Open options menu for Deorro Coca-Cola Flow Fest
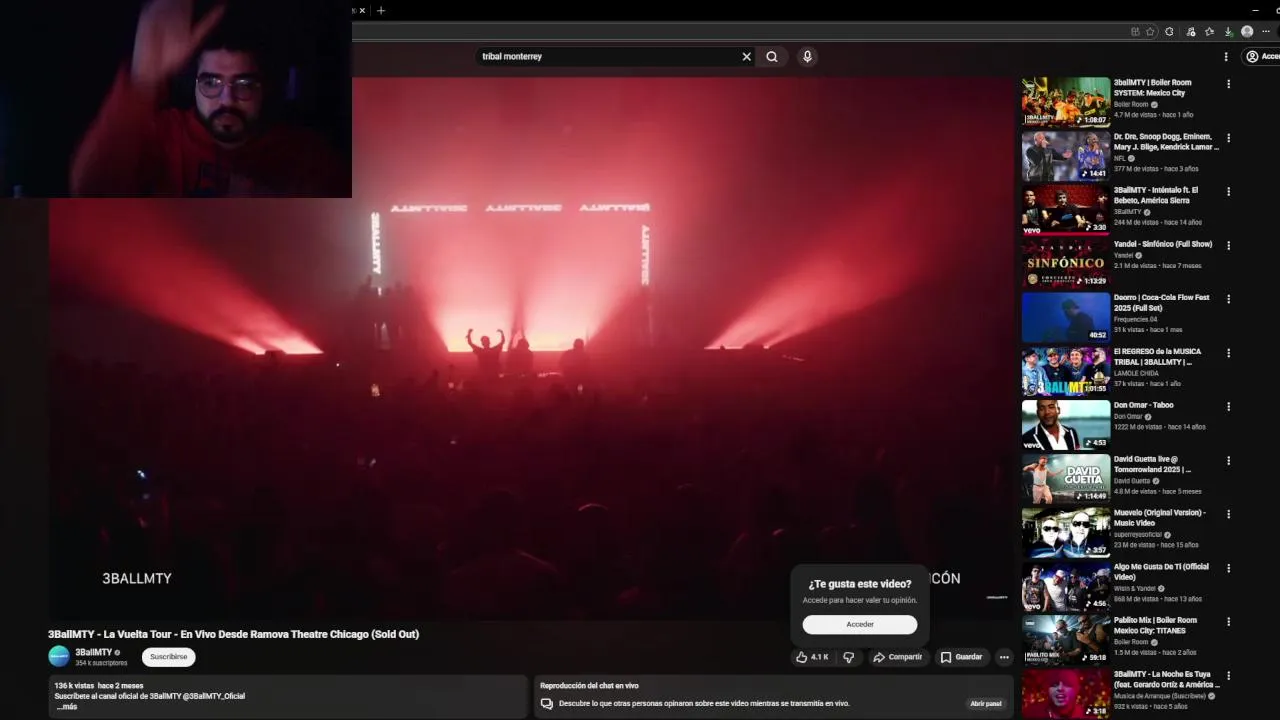1280x720 pixels. tap(1228, 299)
